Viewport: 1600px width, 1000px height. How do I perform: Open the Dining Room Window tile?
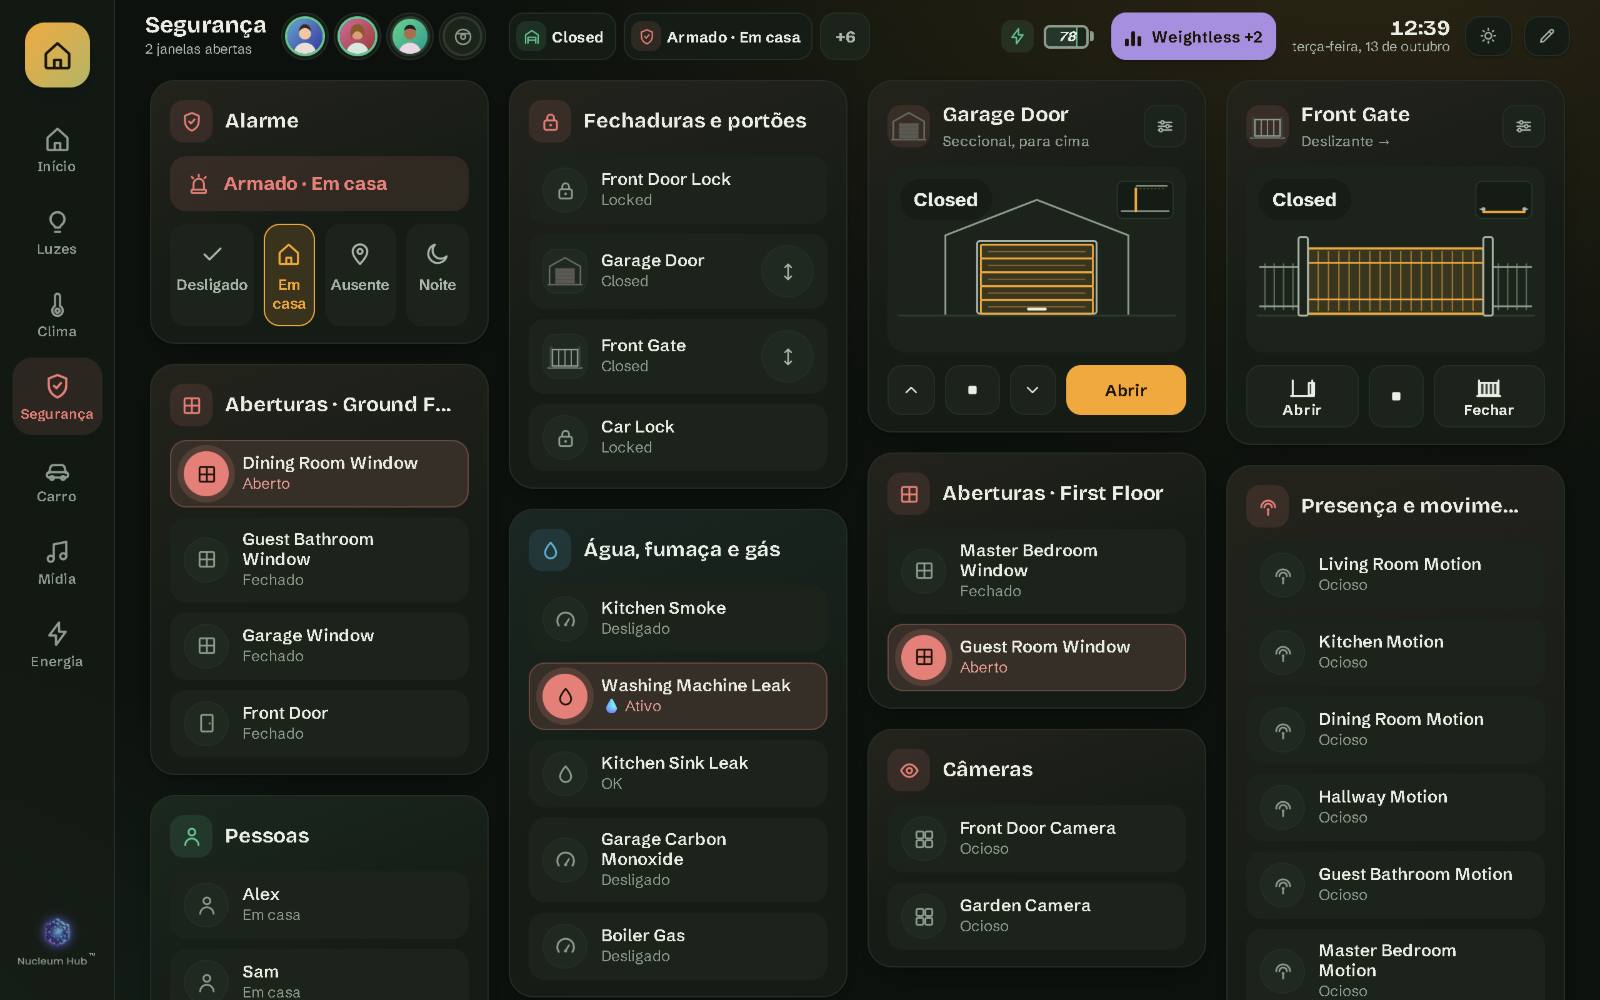tap(319, 473)
